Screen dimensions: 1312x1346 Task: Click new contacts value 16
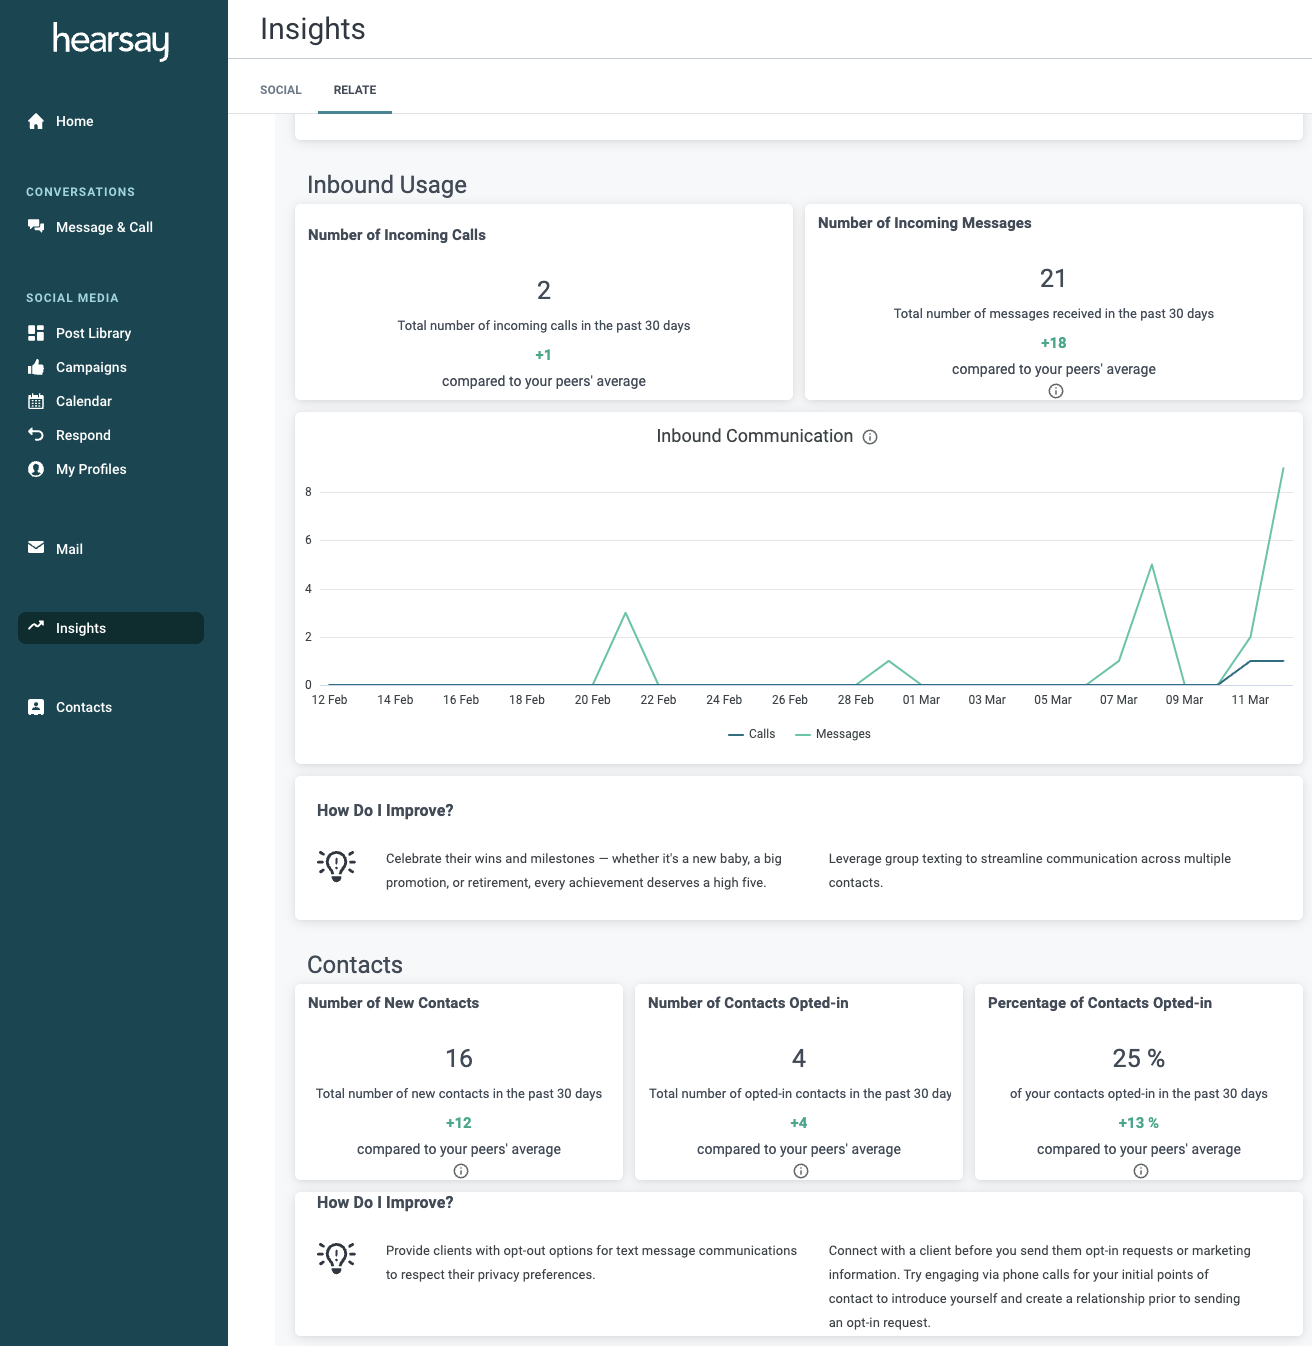459,1058
